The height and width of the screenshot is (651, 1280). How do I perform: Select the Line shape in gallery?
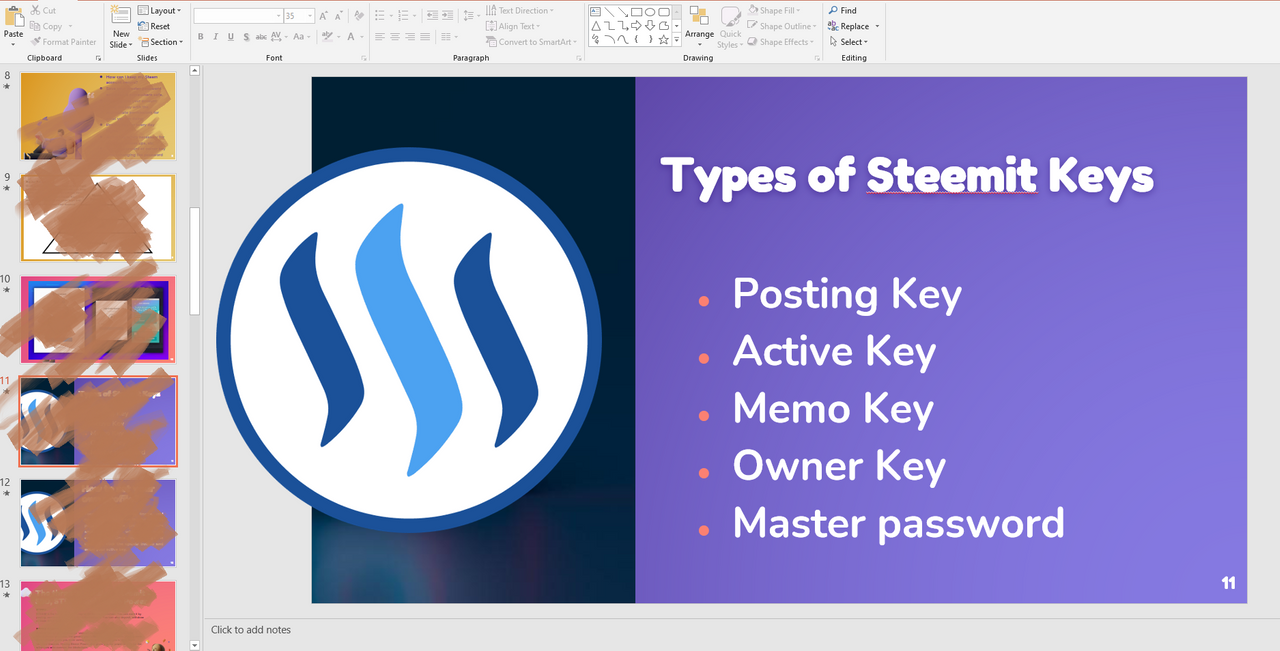click(x=609, y=12)
